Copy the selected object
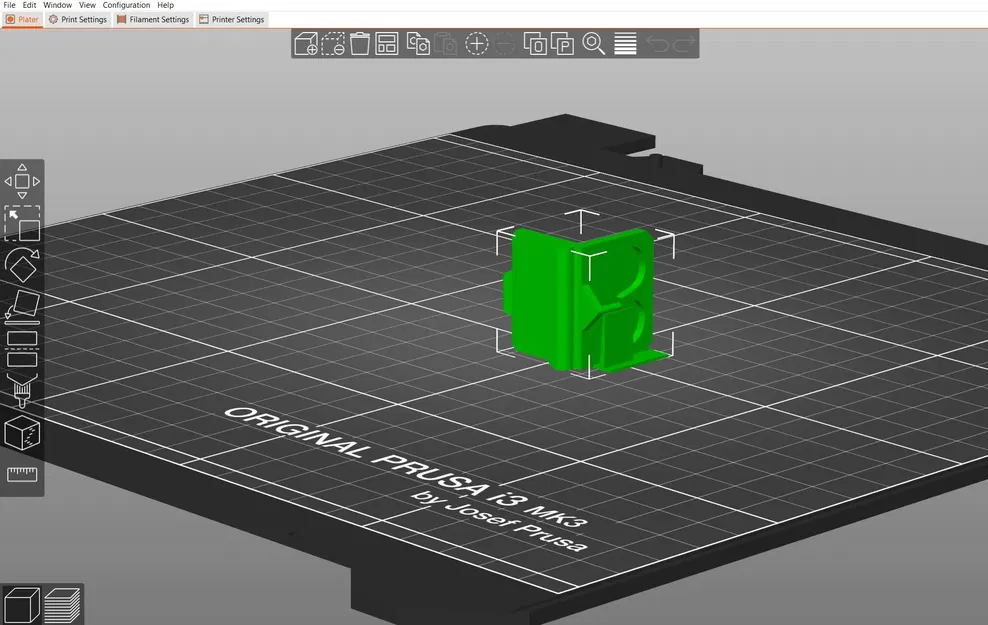The height and width of the screenshot is (625, 988). coord(417,44)
